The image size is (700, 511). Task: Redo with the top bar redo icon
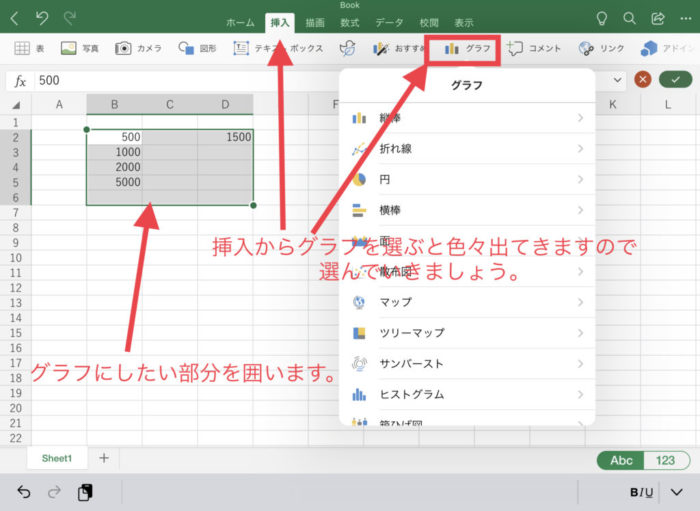point(69,18)
